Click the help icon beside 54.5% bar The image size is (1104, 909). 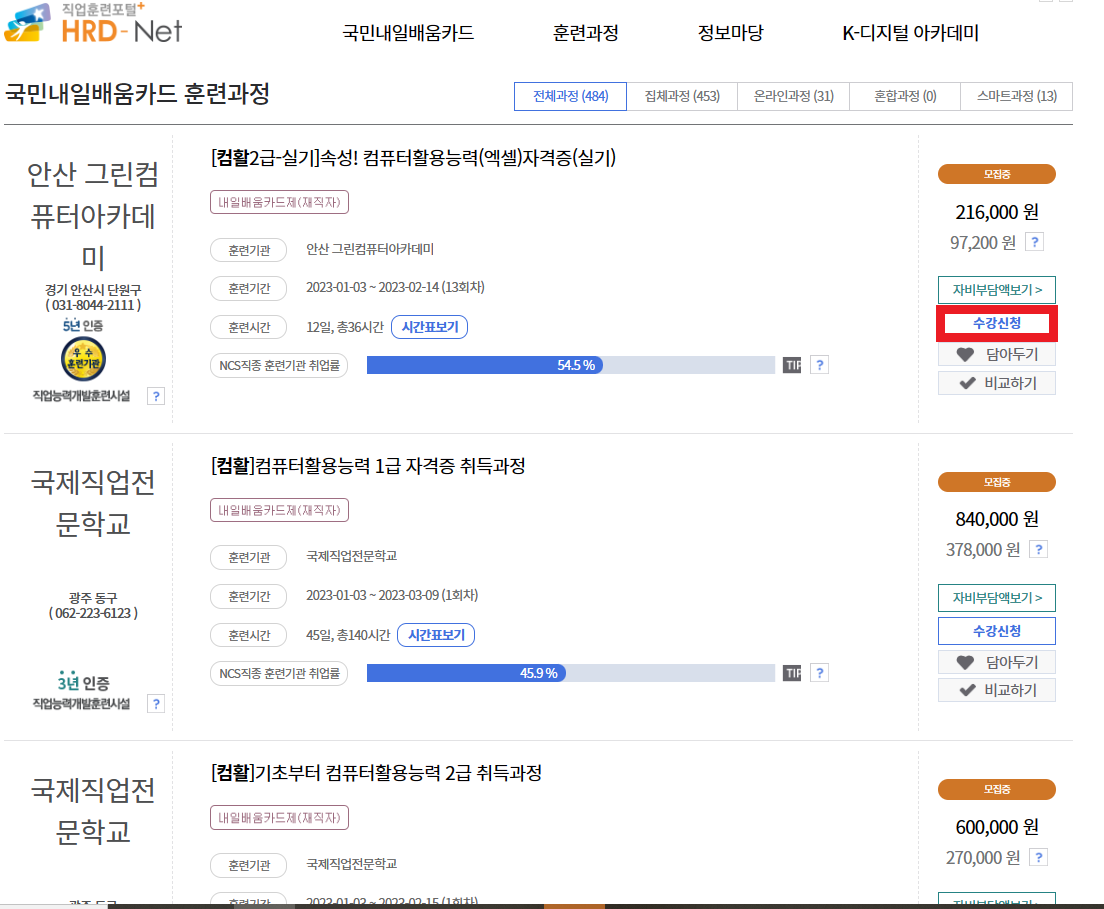point(820,365)
